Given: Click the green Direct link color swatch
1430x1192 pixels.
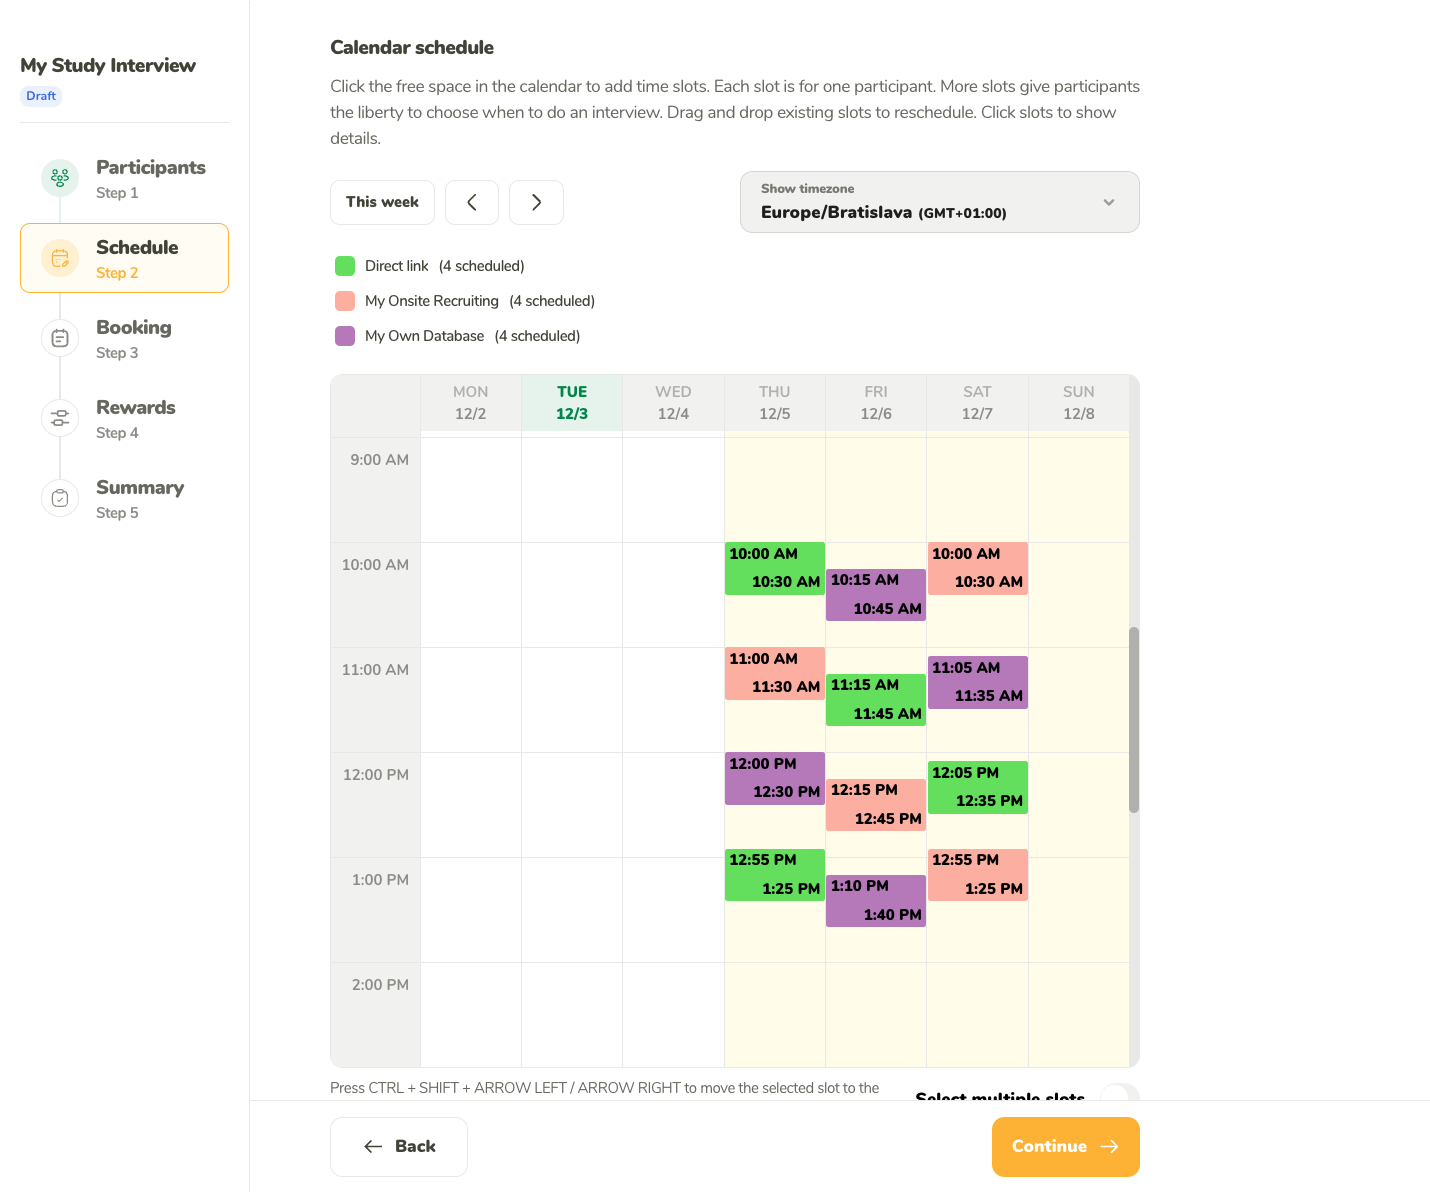Looking at the screenshot, I should point(345,266).
